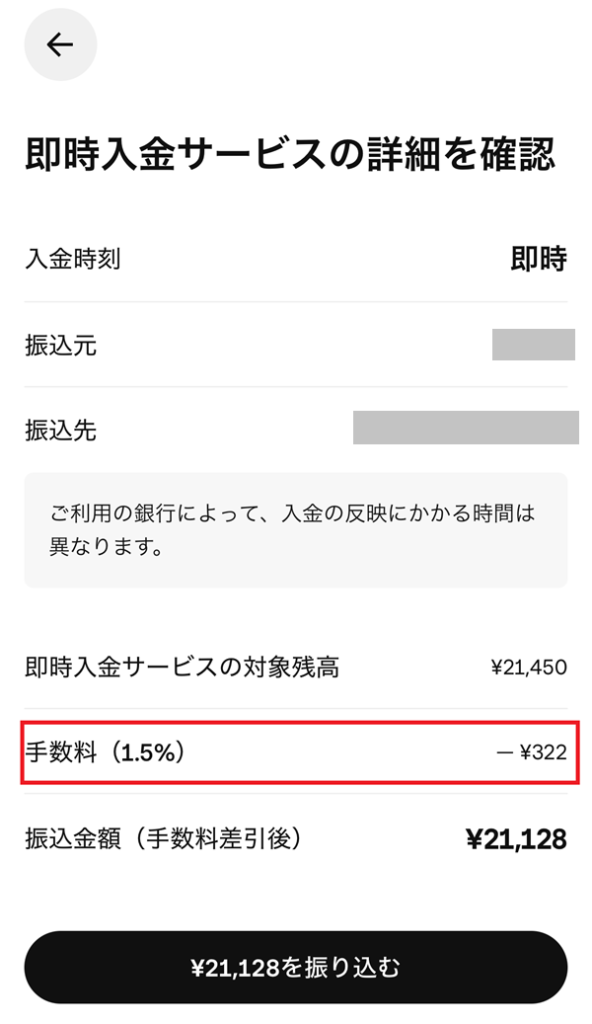
Task: Click the 即時入金サービスの対象残高 row
Action: point(295,666)
